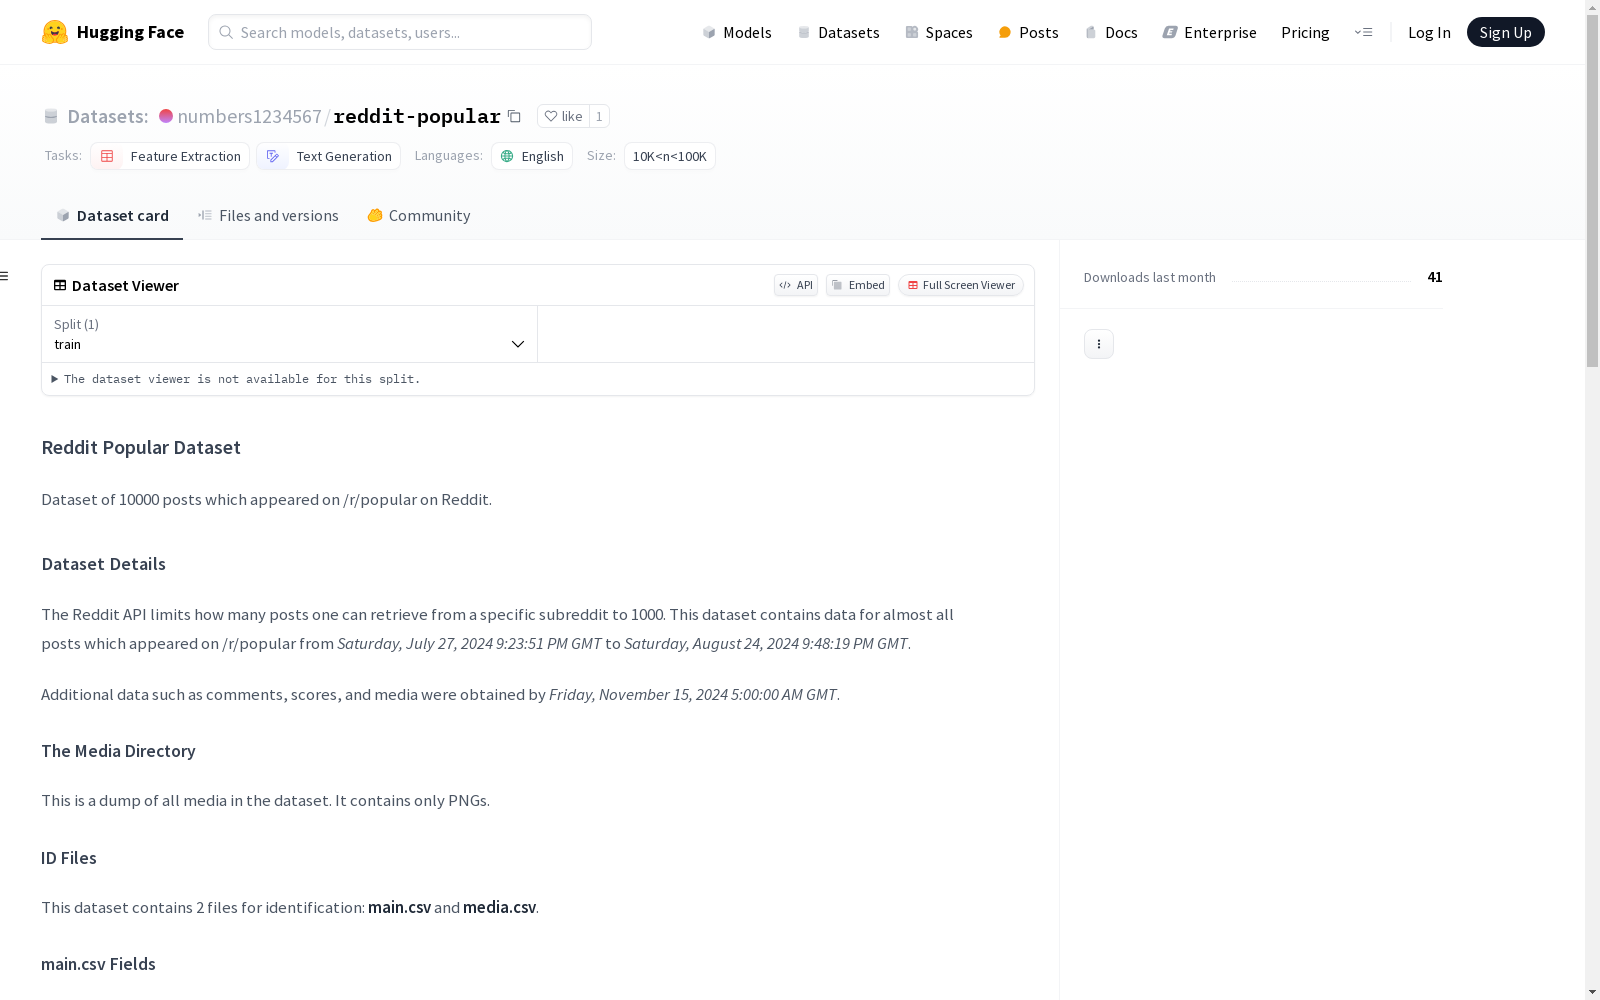The image size is (1600, 1000).
Task: Copy dataset name with the copy icon
Action: tap(514, 116)
